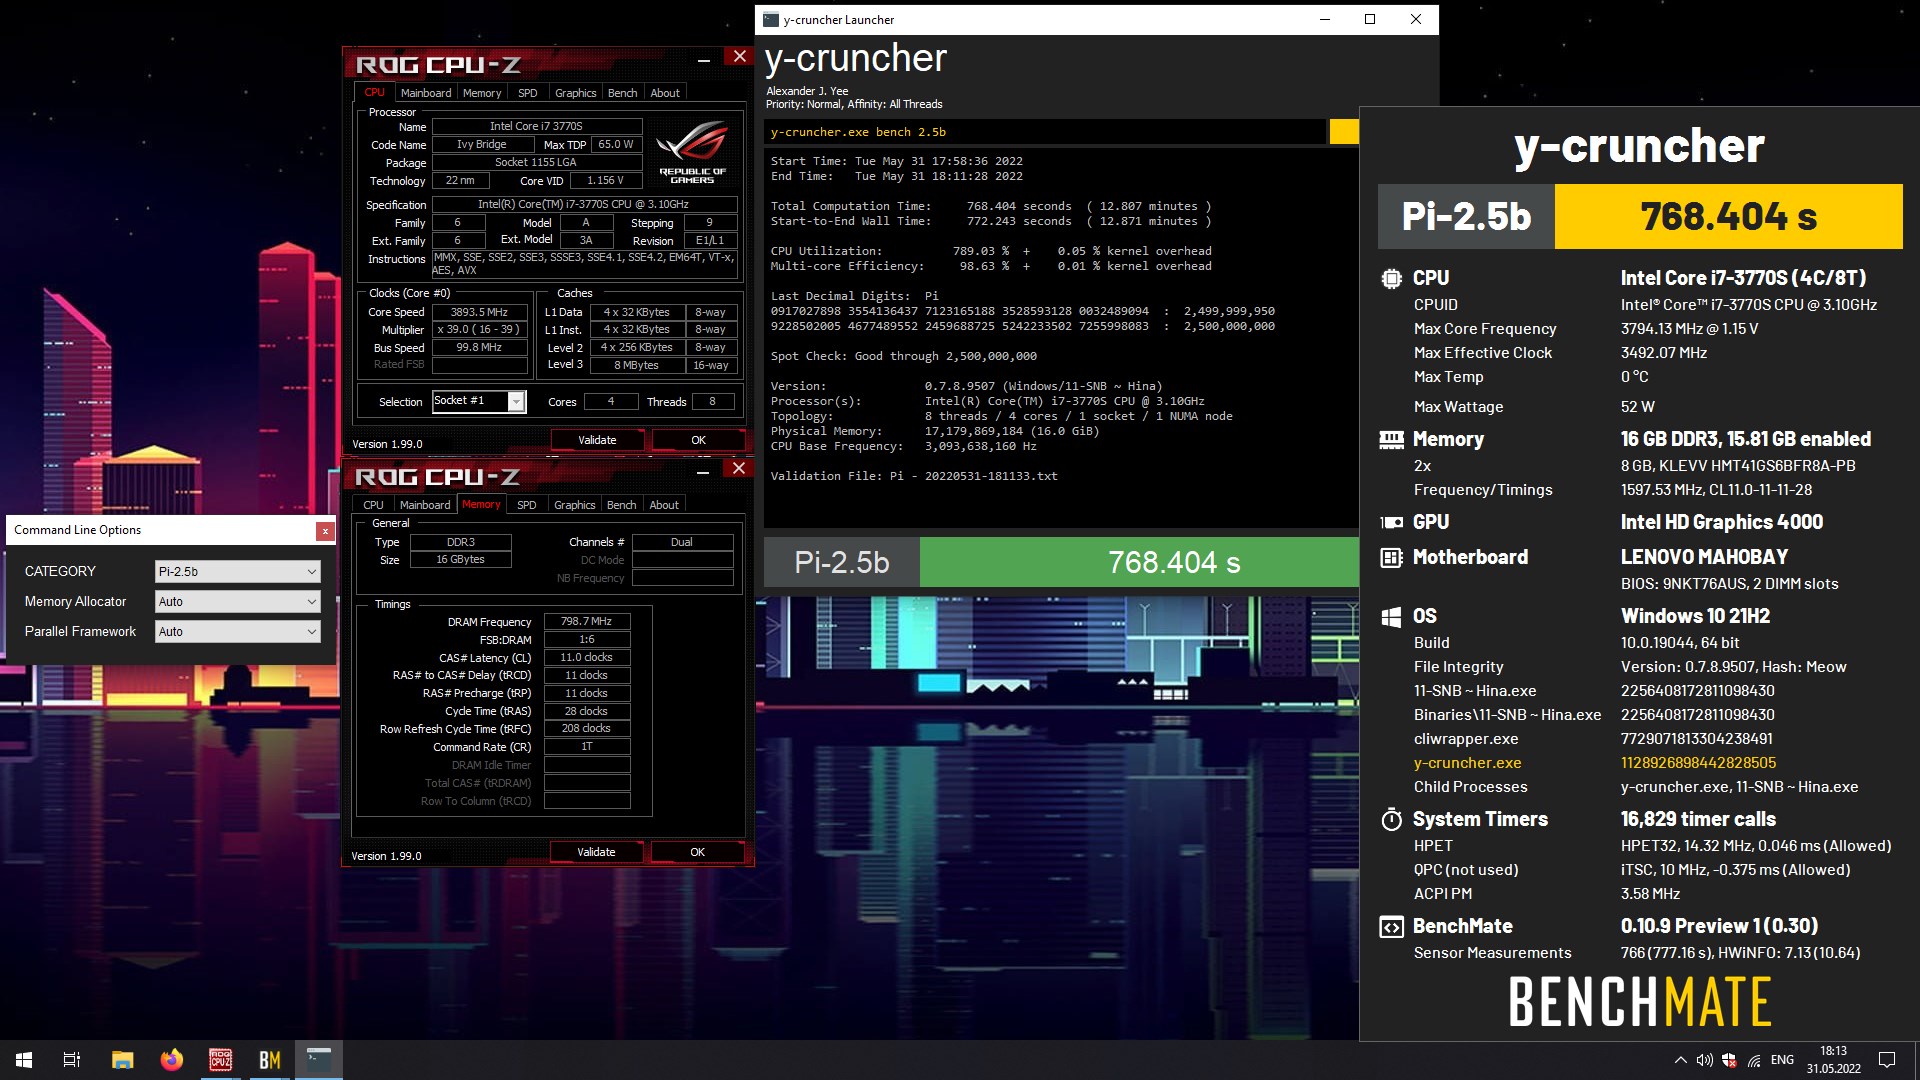Open SPD tab in the Timings CPU-Z window
The image size is (1920, 1080).
[x=527, y=505]
